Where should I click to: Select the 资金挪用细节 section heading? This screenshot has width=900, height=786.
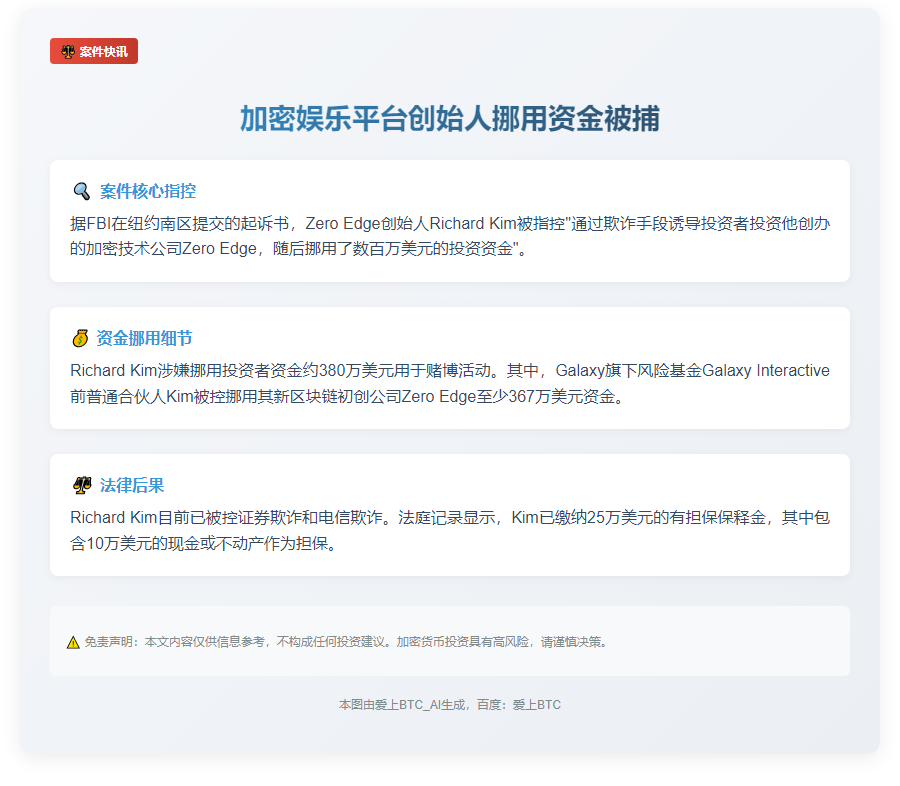(x=144, y=338)
